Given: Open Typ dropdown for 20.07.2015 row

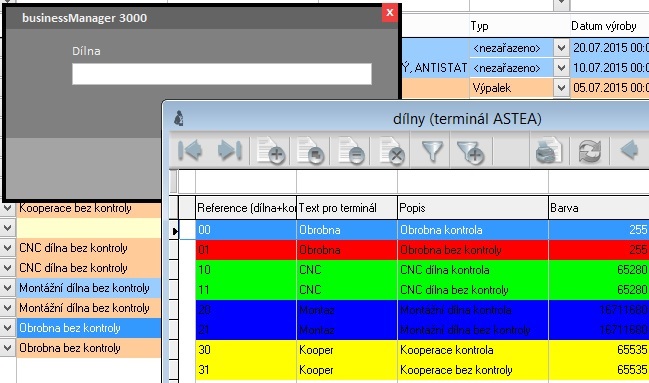Looking at the screenshot, I should tap(561, 48).
